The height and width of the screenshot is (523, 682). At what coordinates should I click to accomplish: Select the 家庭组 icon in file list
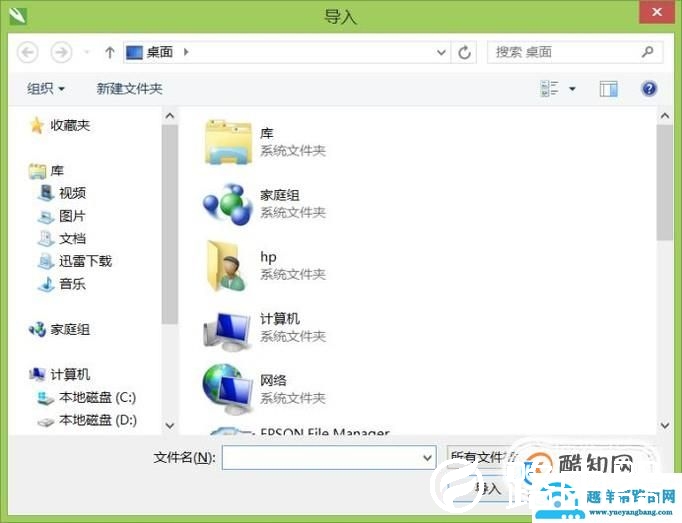tap(228, 204)
